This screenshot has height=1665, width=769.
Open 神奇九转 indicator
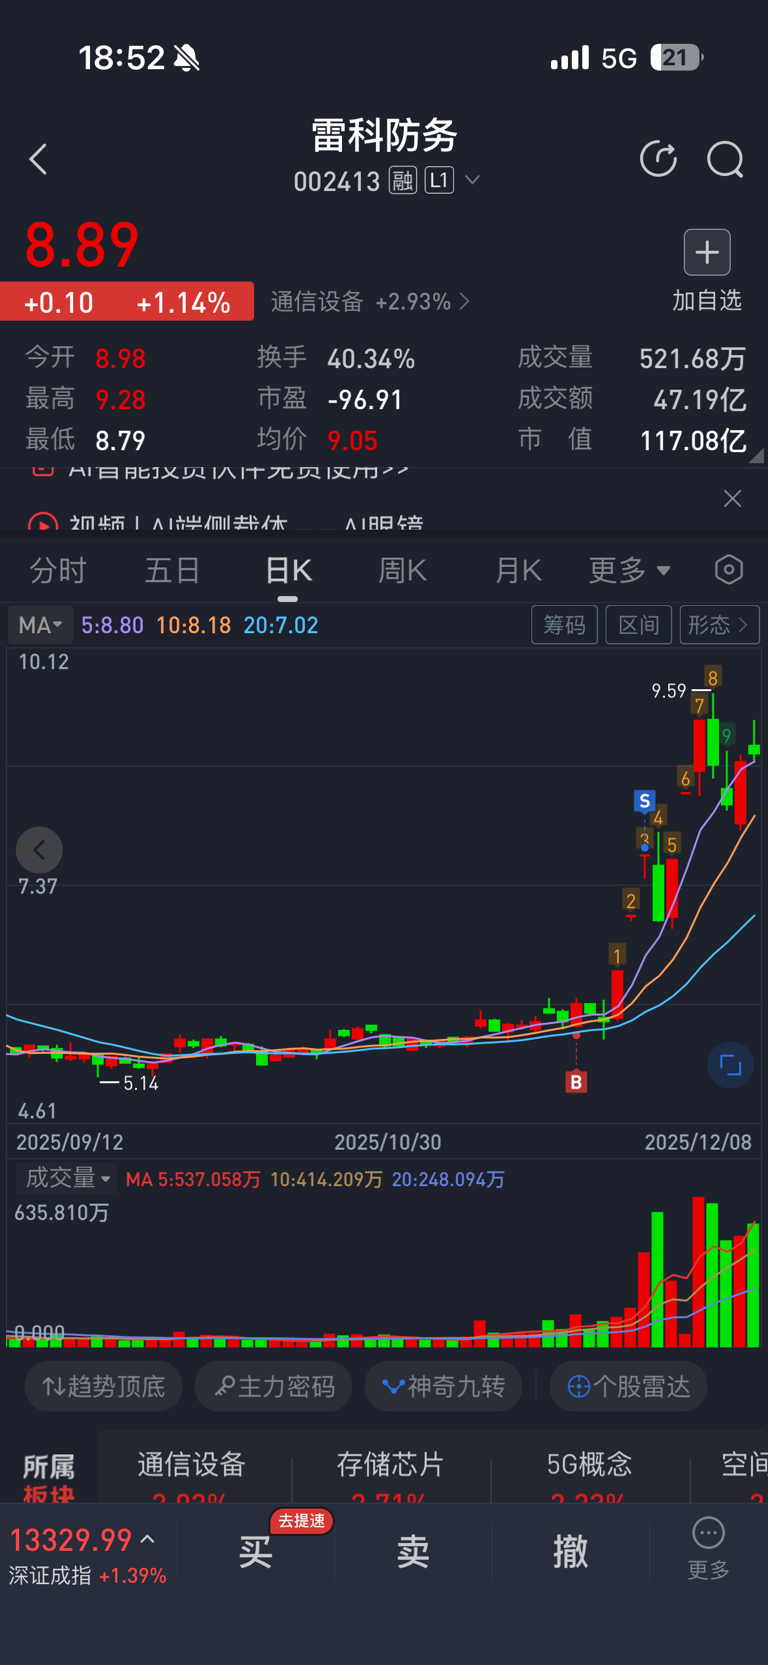(x=444, y=1386)
